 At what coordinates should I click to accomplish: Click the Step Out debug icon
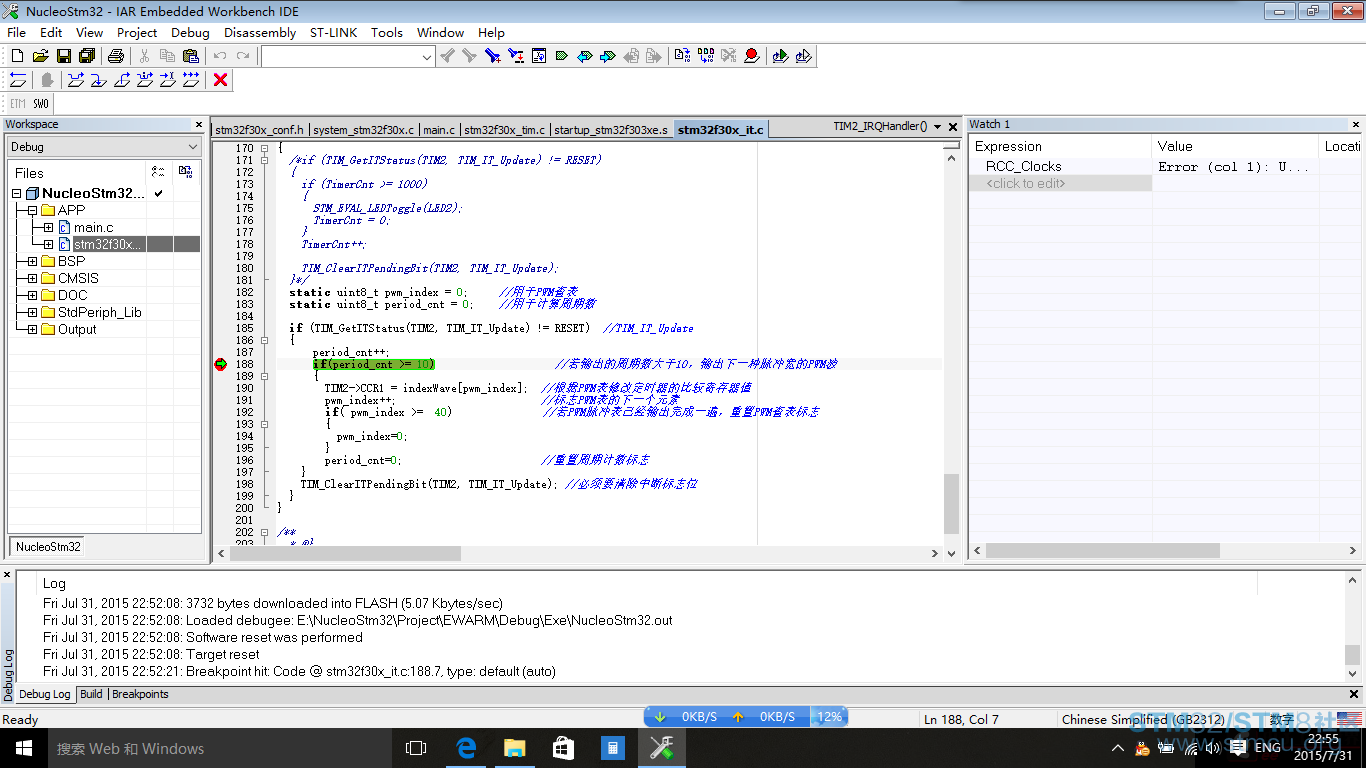(x=122, y=80)
